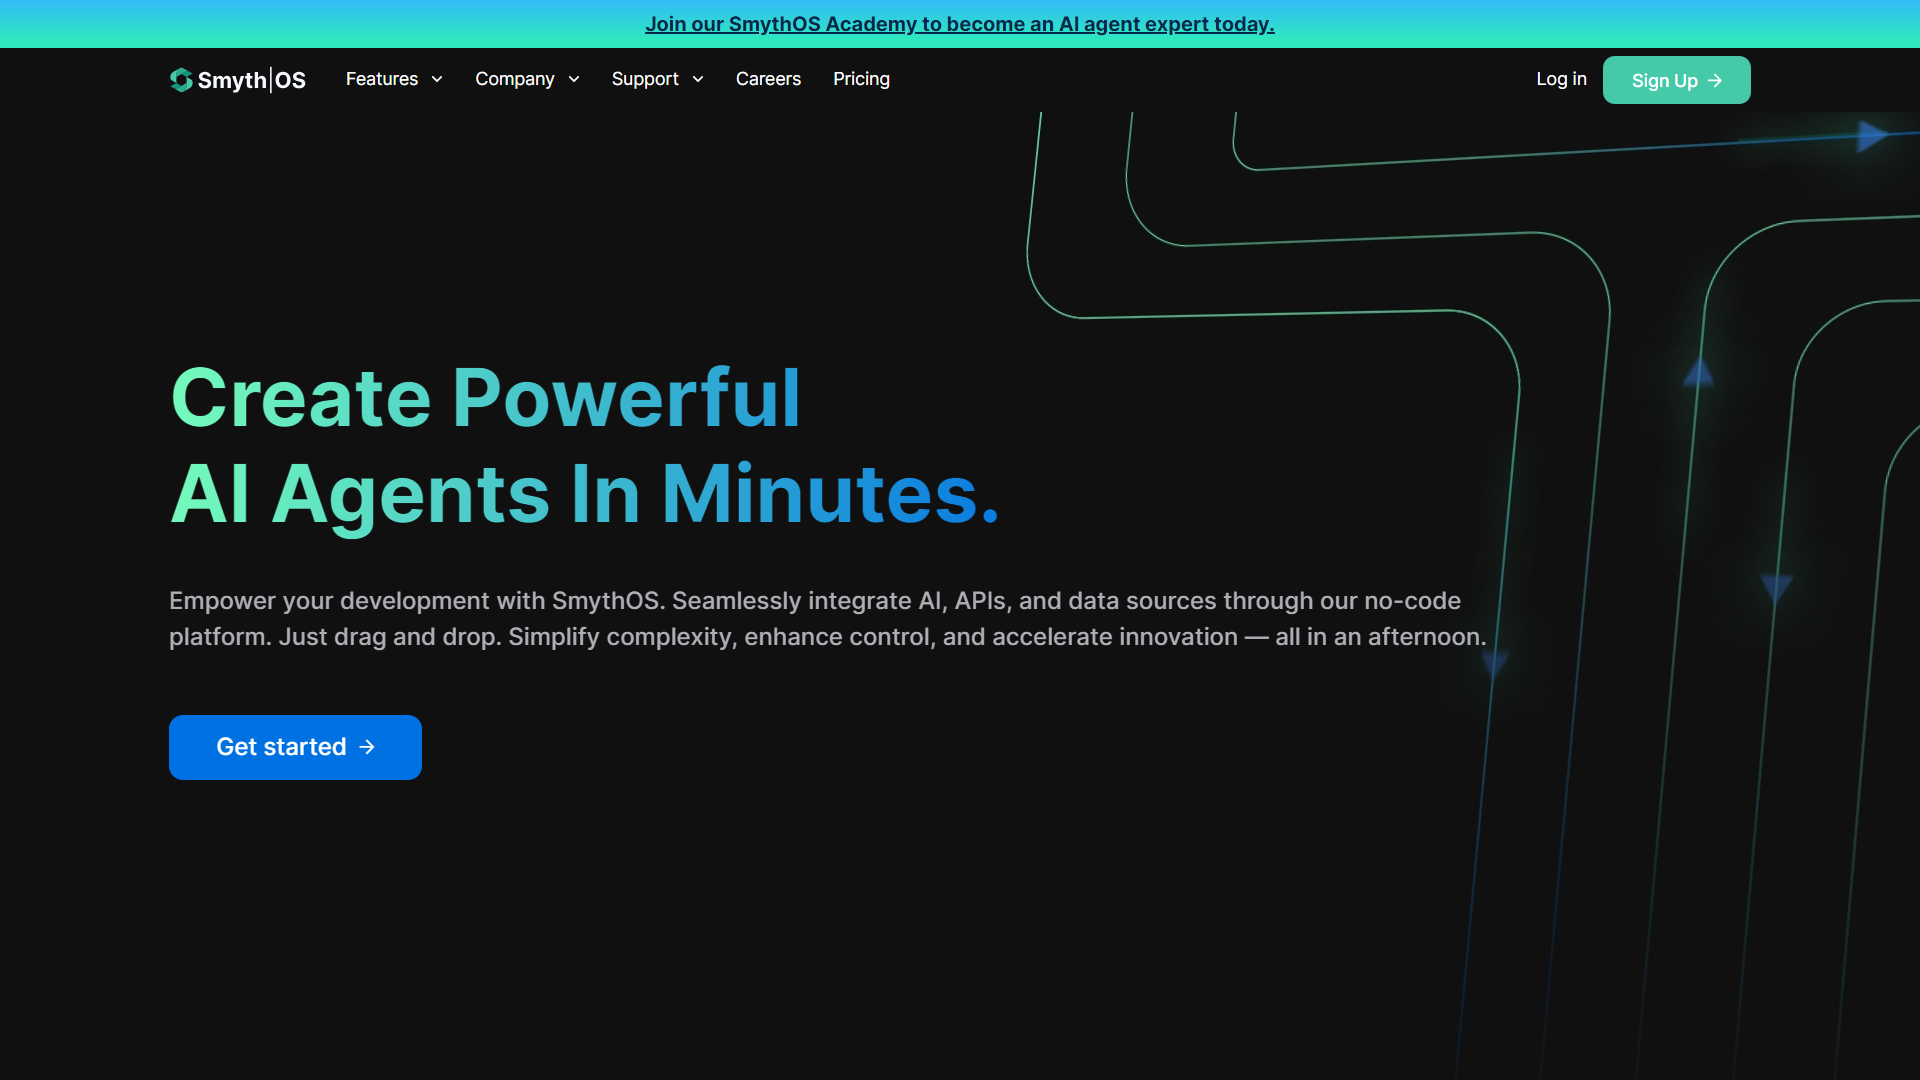Go to the Careers page

[768, 79]
